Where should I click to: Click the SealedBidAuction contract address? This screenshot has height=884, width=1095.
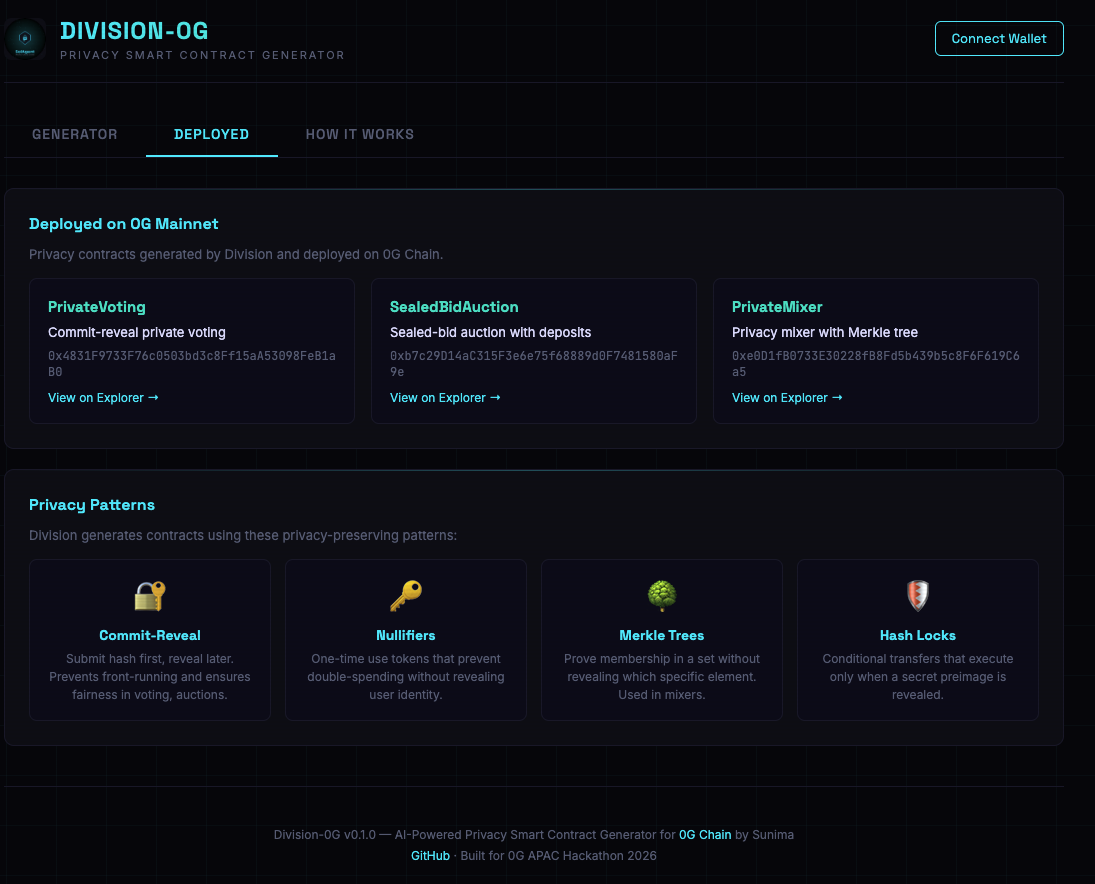click(534, 364)
